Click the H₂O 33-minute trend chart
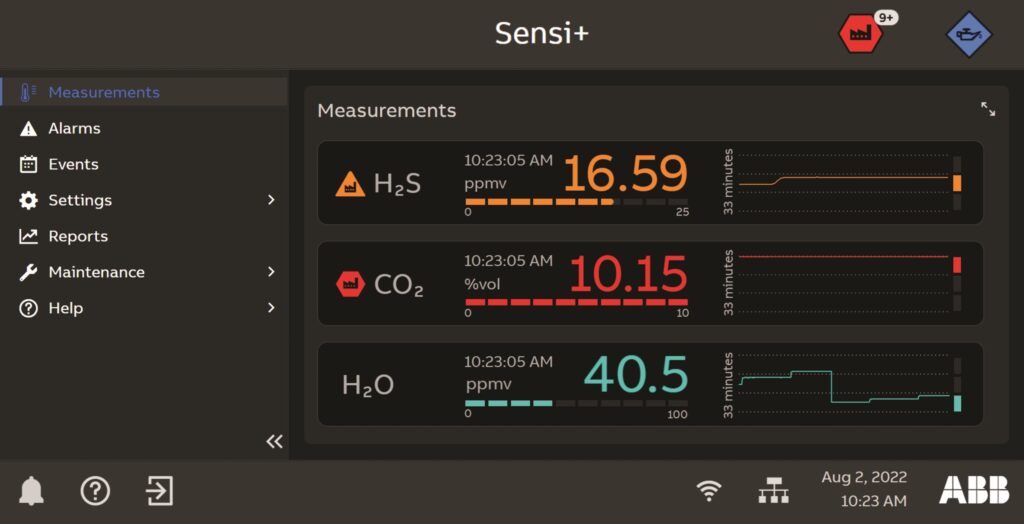This screenshot has width=1024, height=524. pyautogui.click(x=843, y=384)
